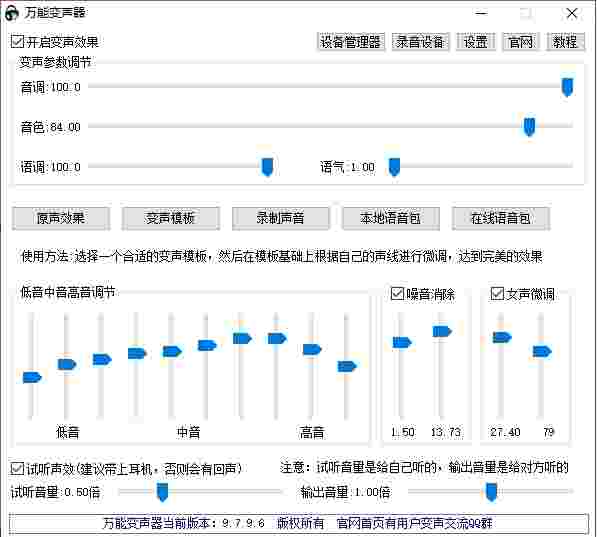Click the sixth equalizer band slider handle
The image size is (597, 537).
click(x=207, y=345)
